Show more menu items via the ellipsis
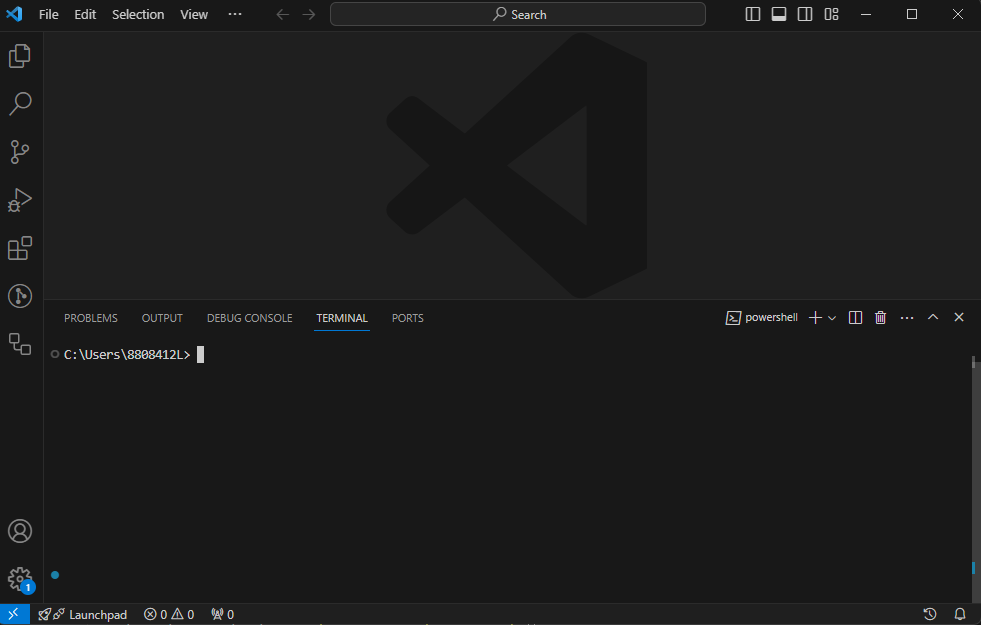981x625 pixels. (x=235, y=14)
